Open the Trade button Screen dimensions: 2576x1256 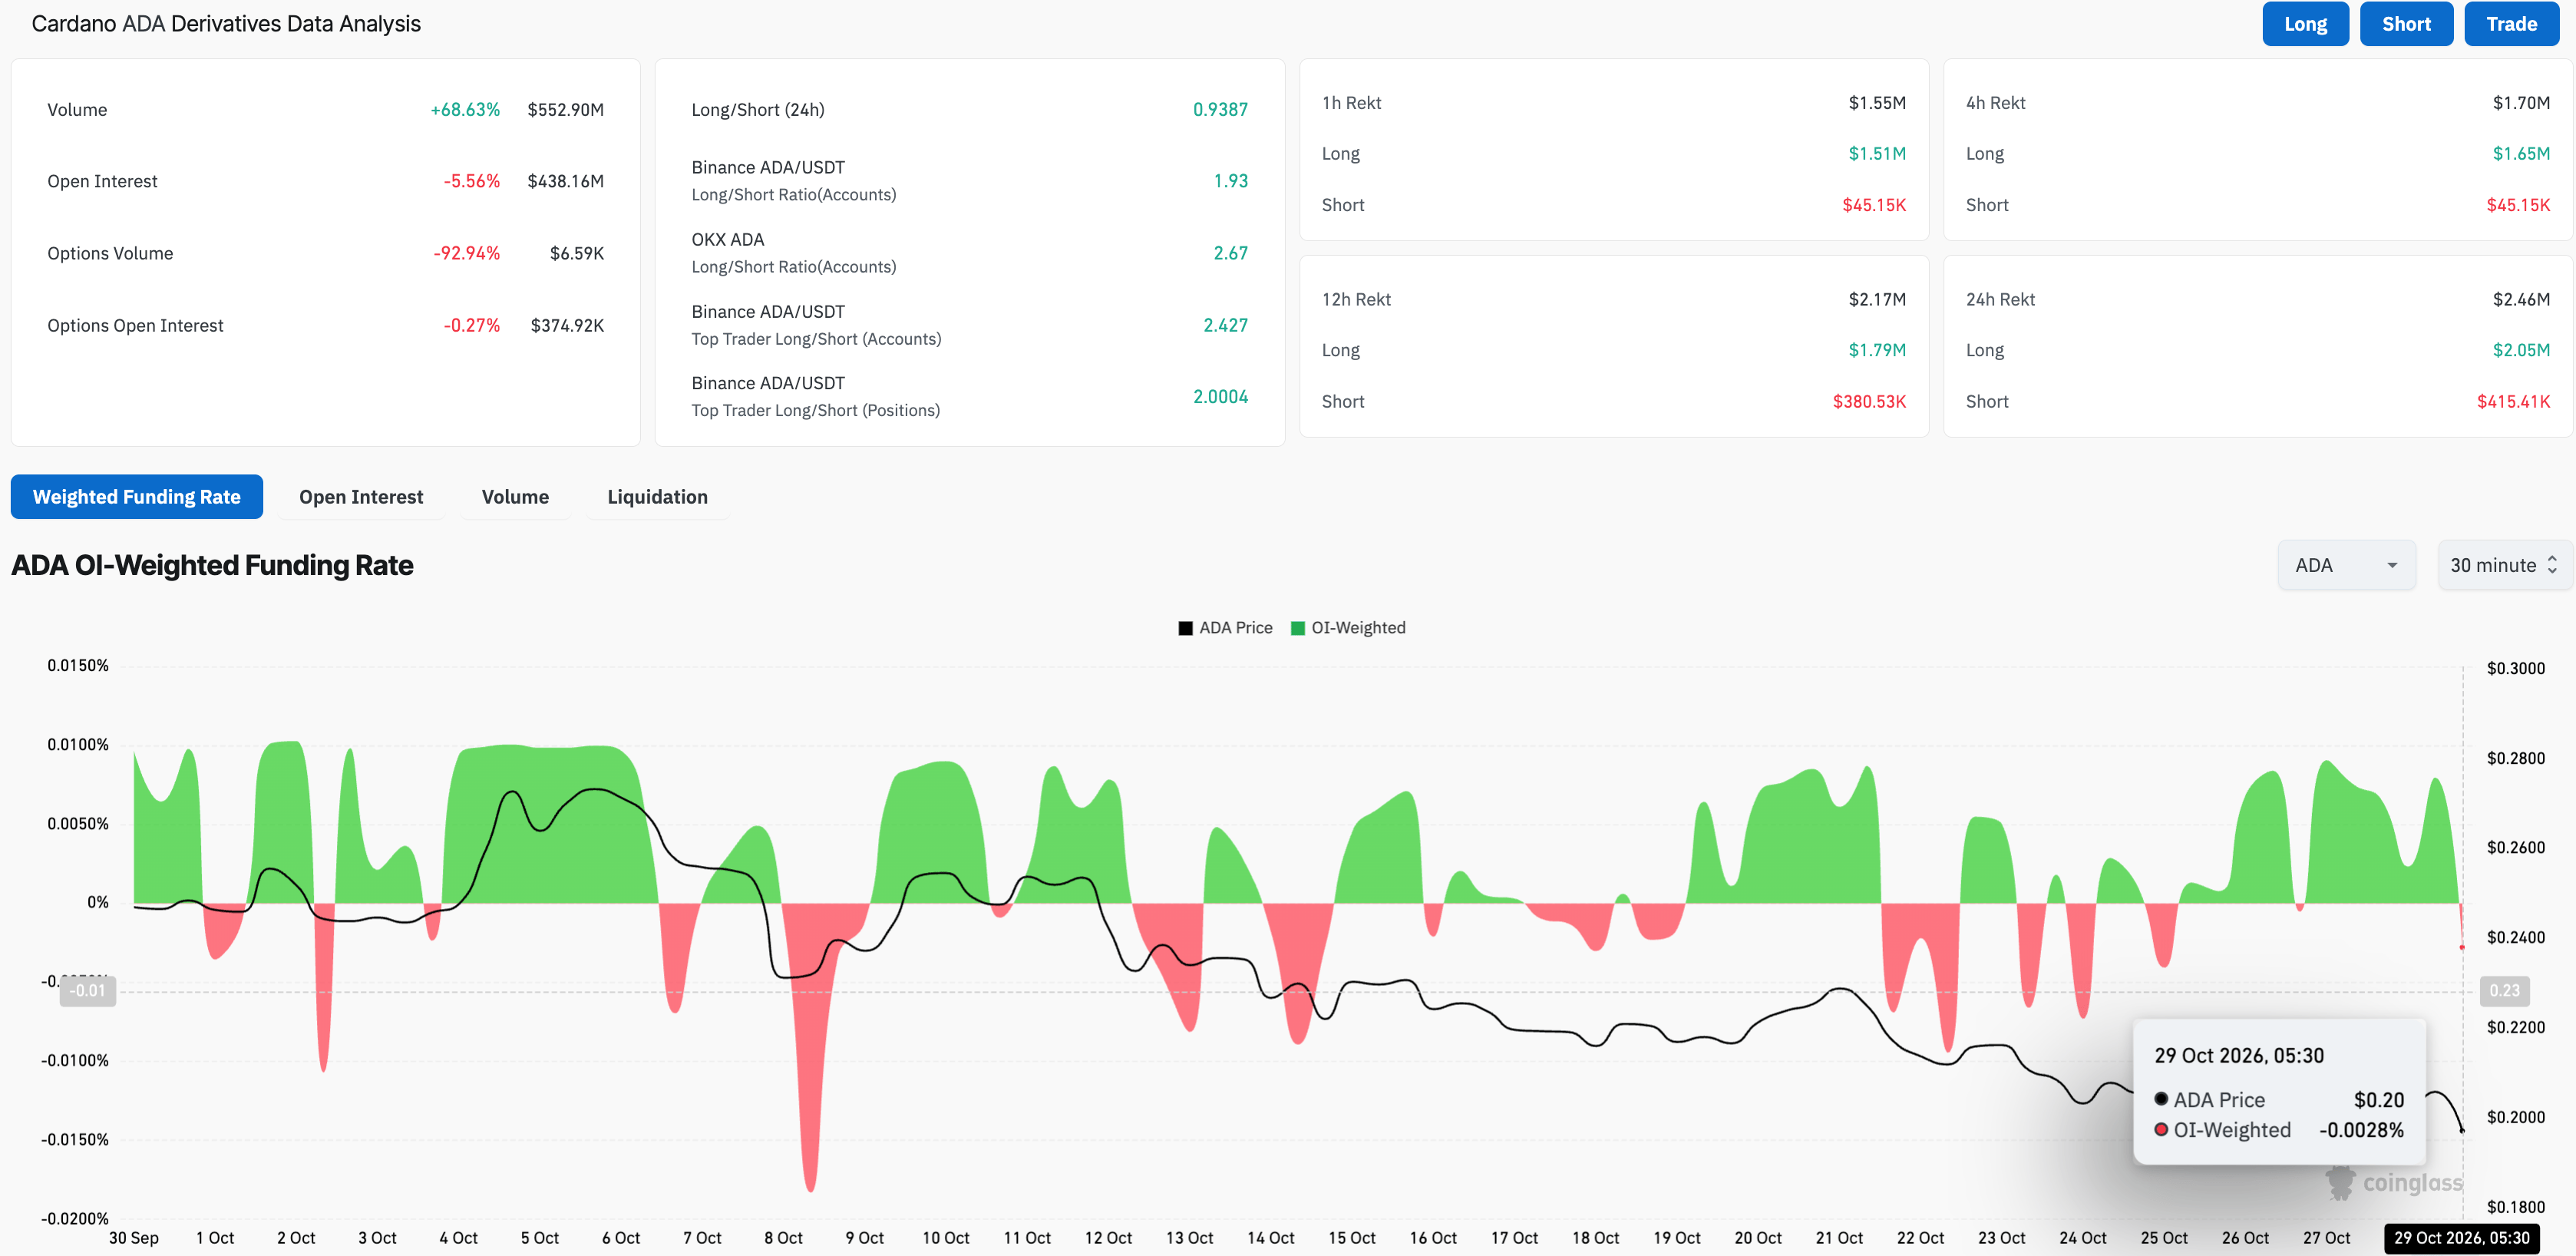2511,24
